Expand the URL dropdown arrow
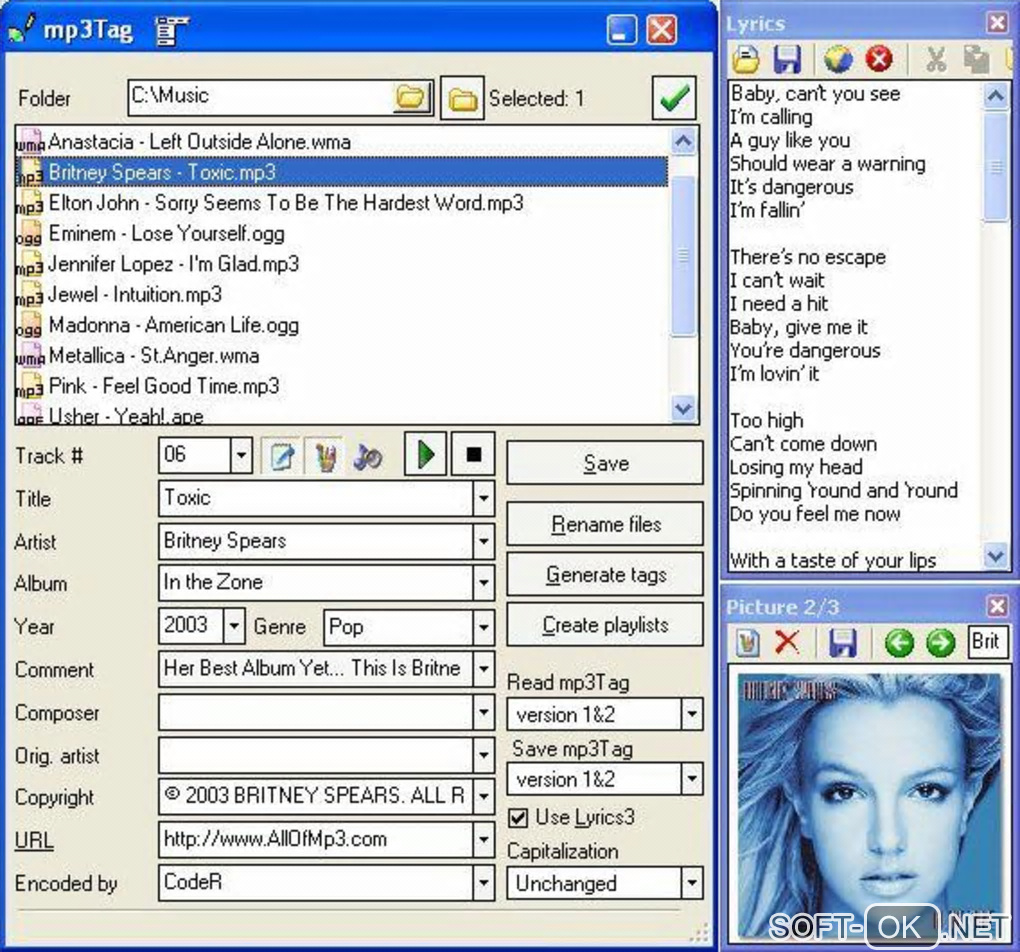1020x952 pixels. point(483,839)
